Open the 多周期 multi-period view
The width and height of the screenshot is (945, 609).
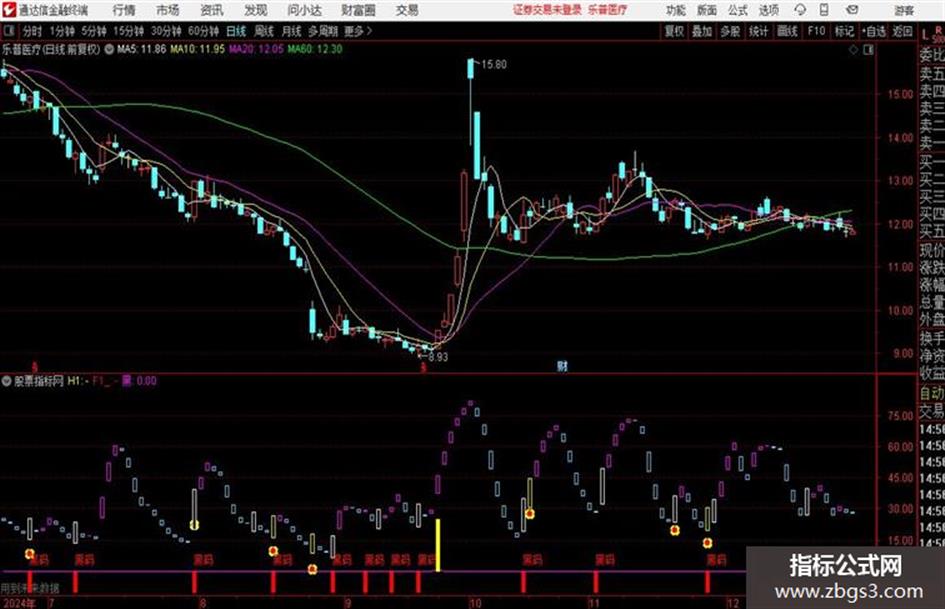pyautogui.click(x=323, y=31)
